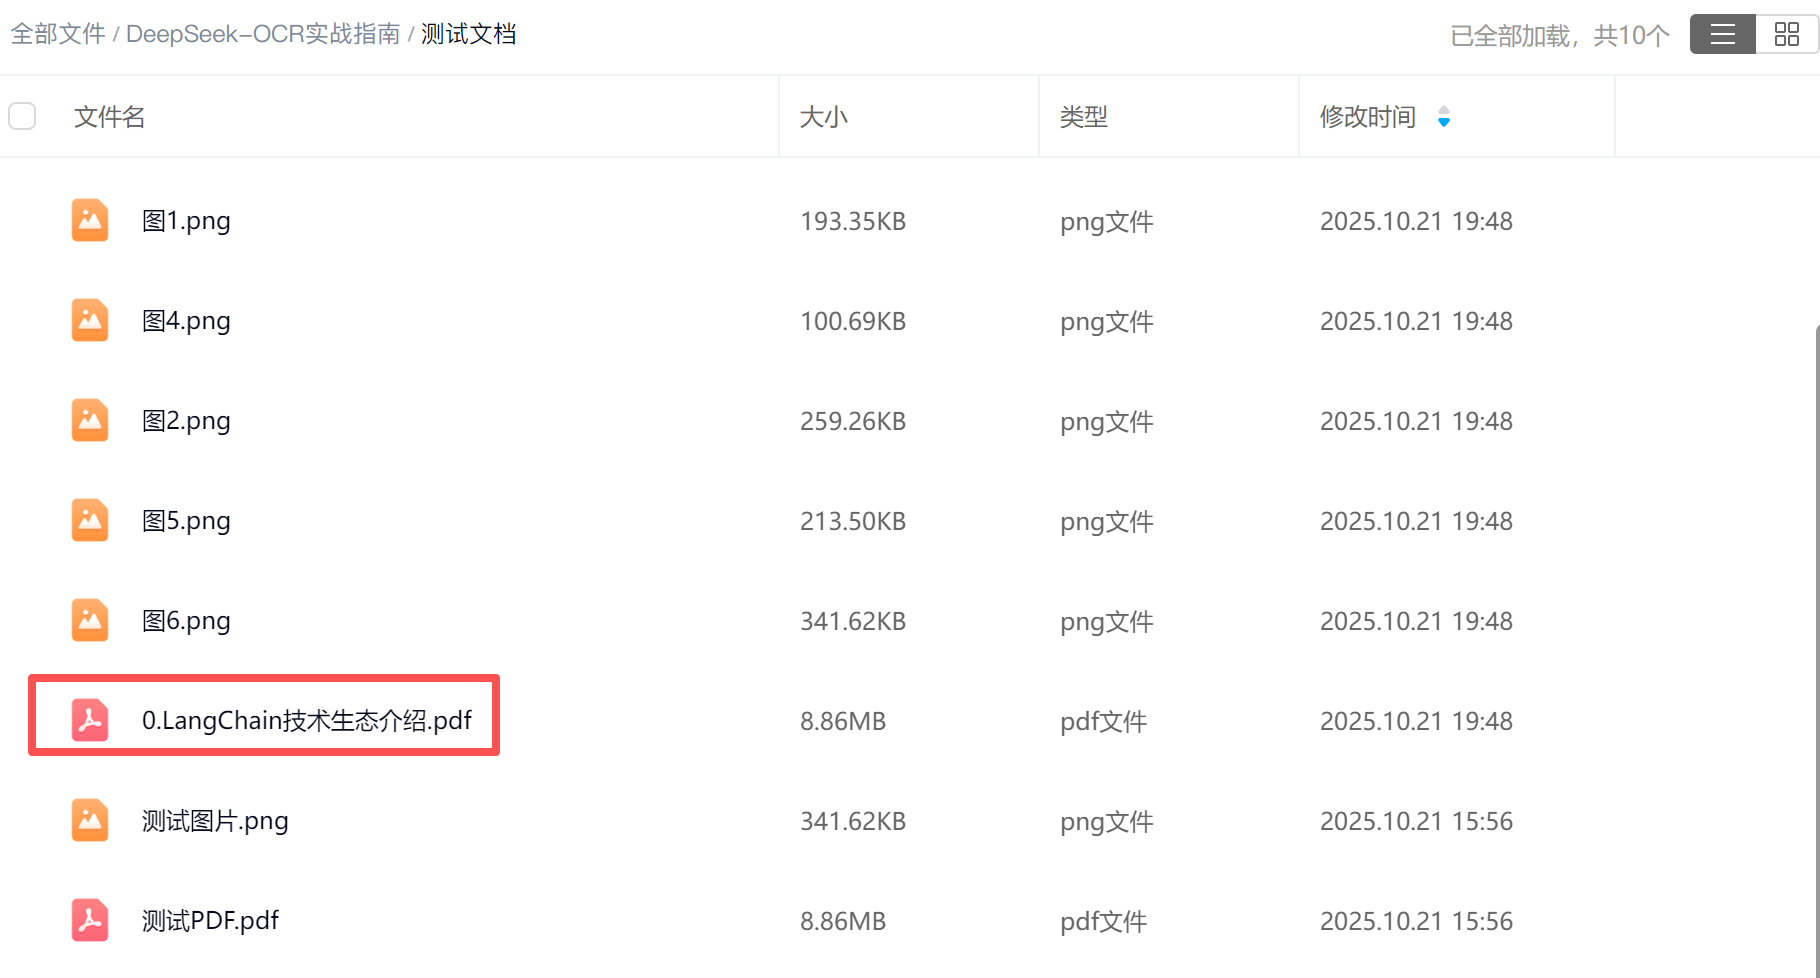
Task: Click the 213.50KB size cell
Action: click(853, 521)
